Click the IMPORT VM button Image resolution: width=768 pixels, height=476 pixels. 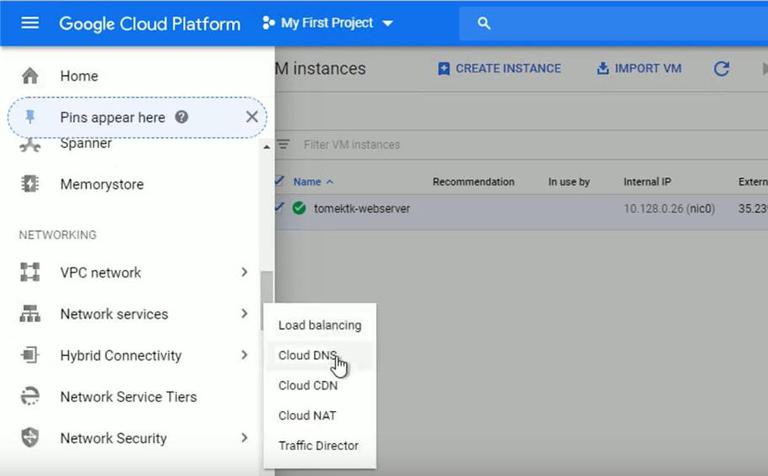coord(639,69)
